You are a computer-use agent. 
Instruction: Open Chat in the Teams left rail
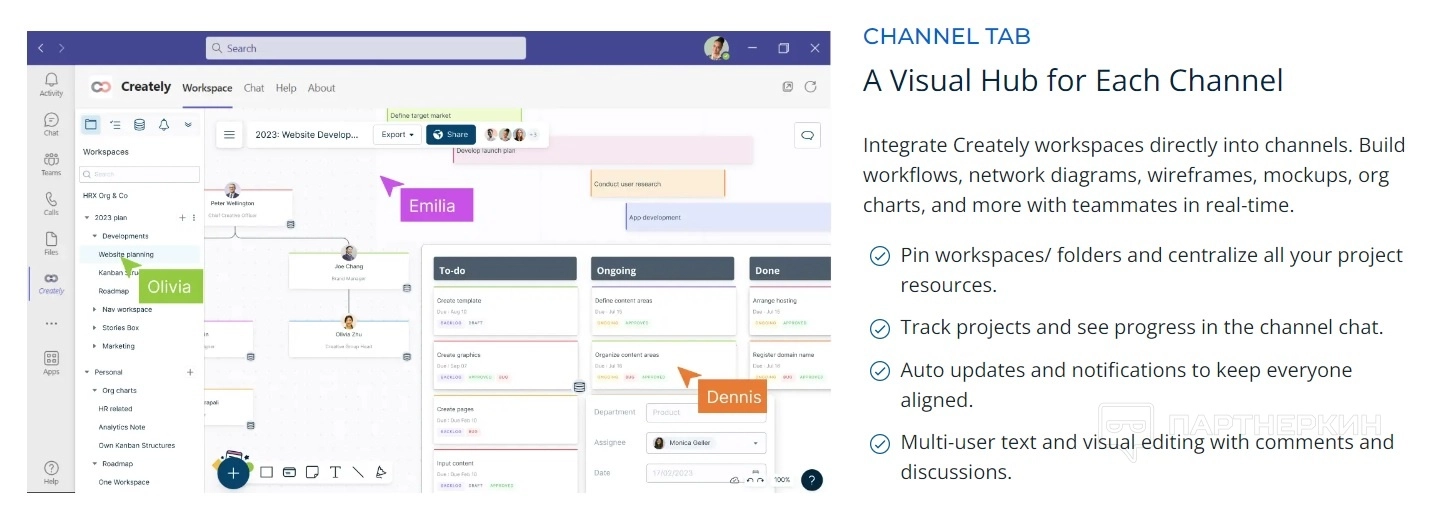[51, 124]
